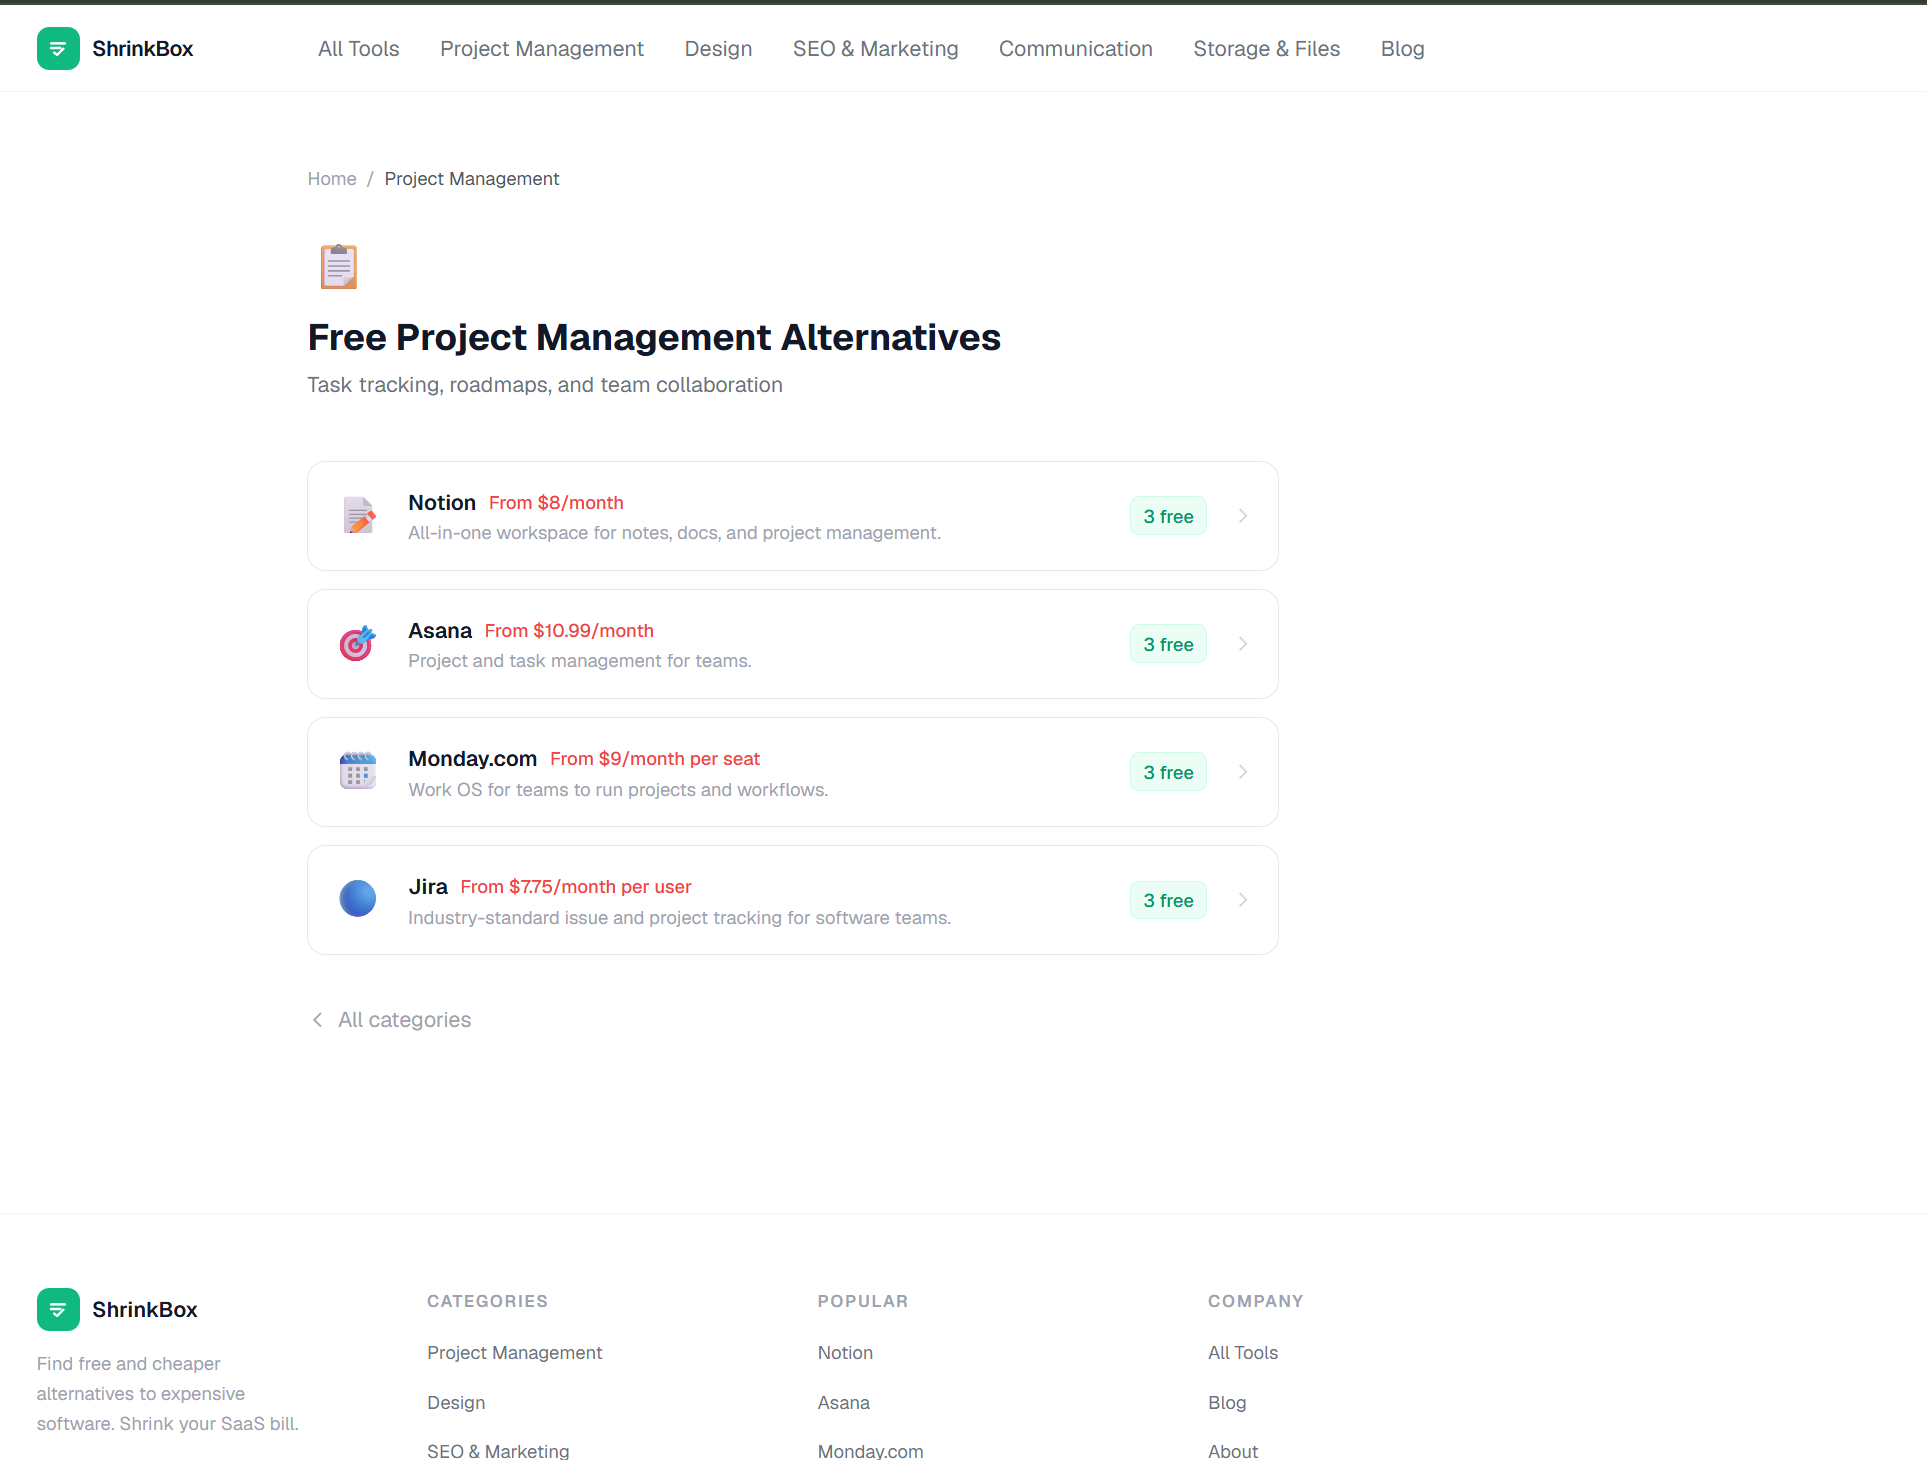Open SEO & Marketing in top navigation
This screenshot has height=1460, width=1927.
tap(876, 49)
